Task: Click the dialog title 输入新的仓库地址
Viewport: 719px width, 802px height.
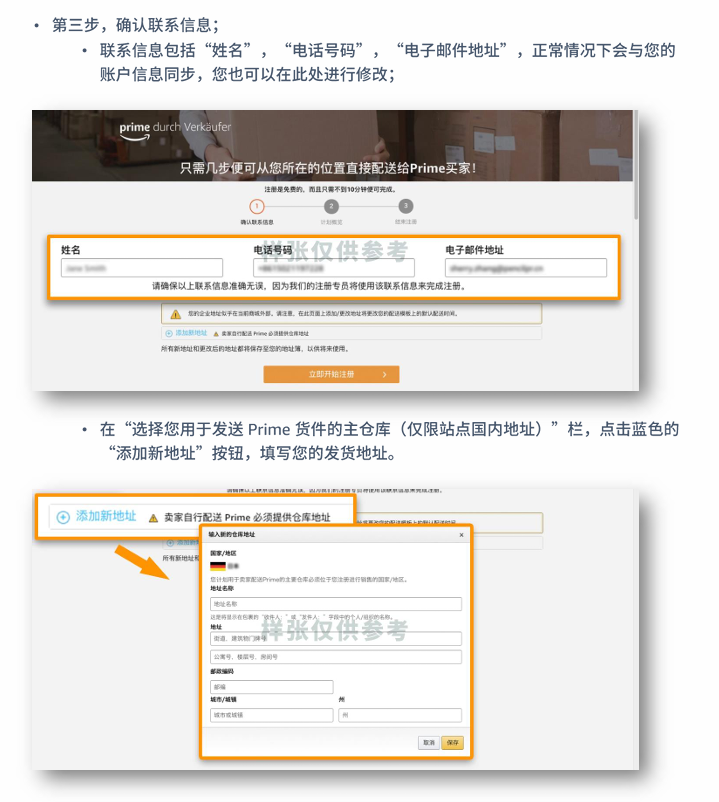Action: click(x=232, y=534)
